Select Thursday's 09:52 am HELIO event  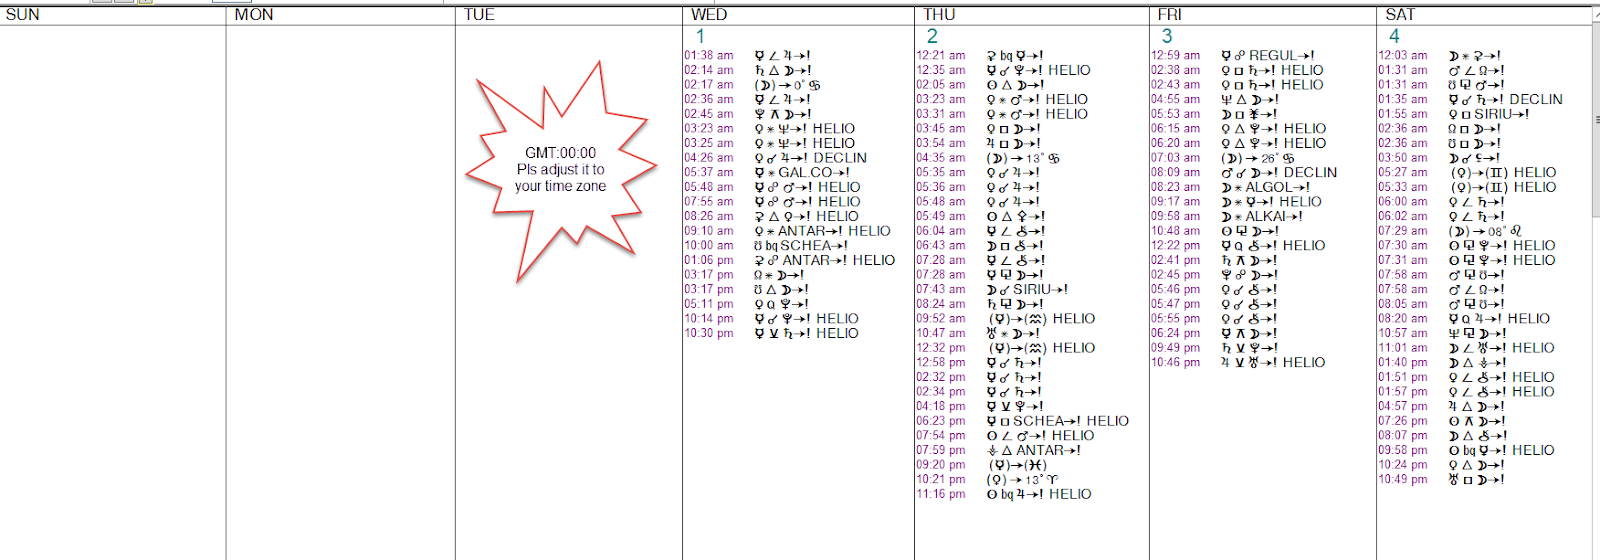(x=1006, y=319)
